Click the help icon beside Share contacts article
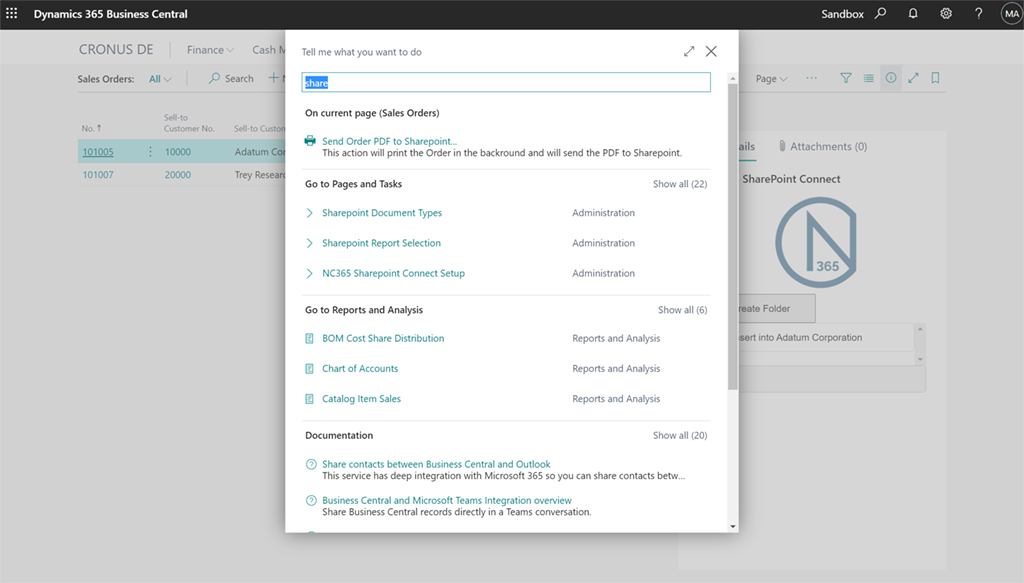The height and width of the screenshot is (583, 1024). coord(312,464)
